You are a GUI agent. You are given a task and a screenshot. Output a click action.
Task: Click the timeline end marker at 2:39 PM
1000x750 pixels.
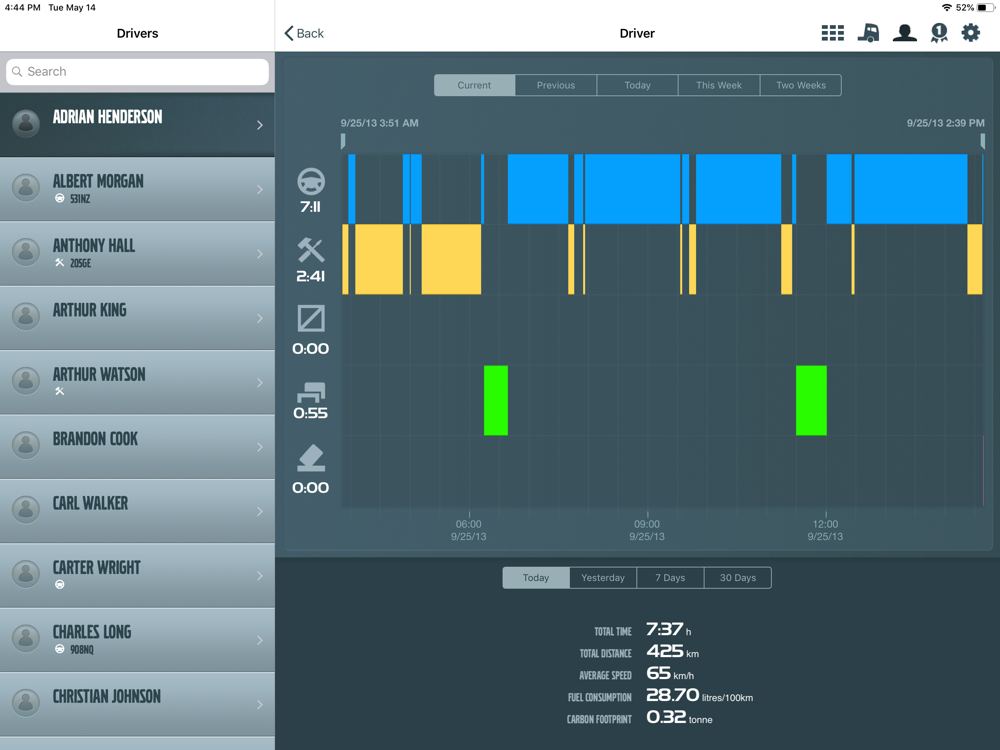point(982,142)
